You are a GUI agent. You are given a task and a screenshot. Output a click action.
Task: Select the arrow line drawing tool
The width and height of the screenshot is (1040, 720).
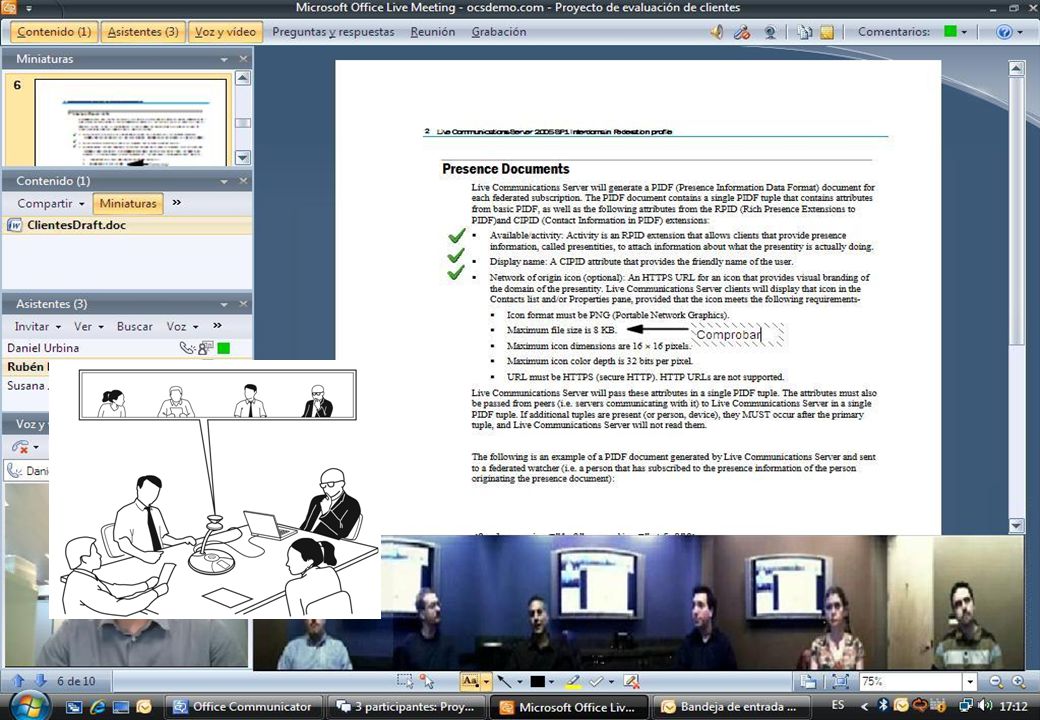505,681
